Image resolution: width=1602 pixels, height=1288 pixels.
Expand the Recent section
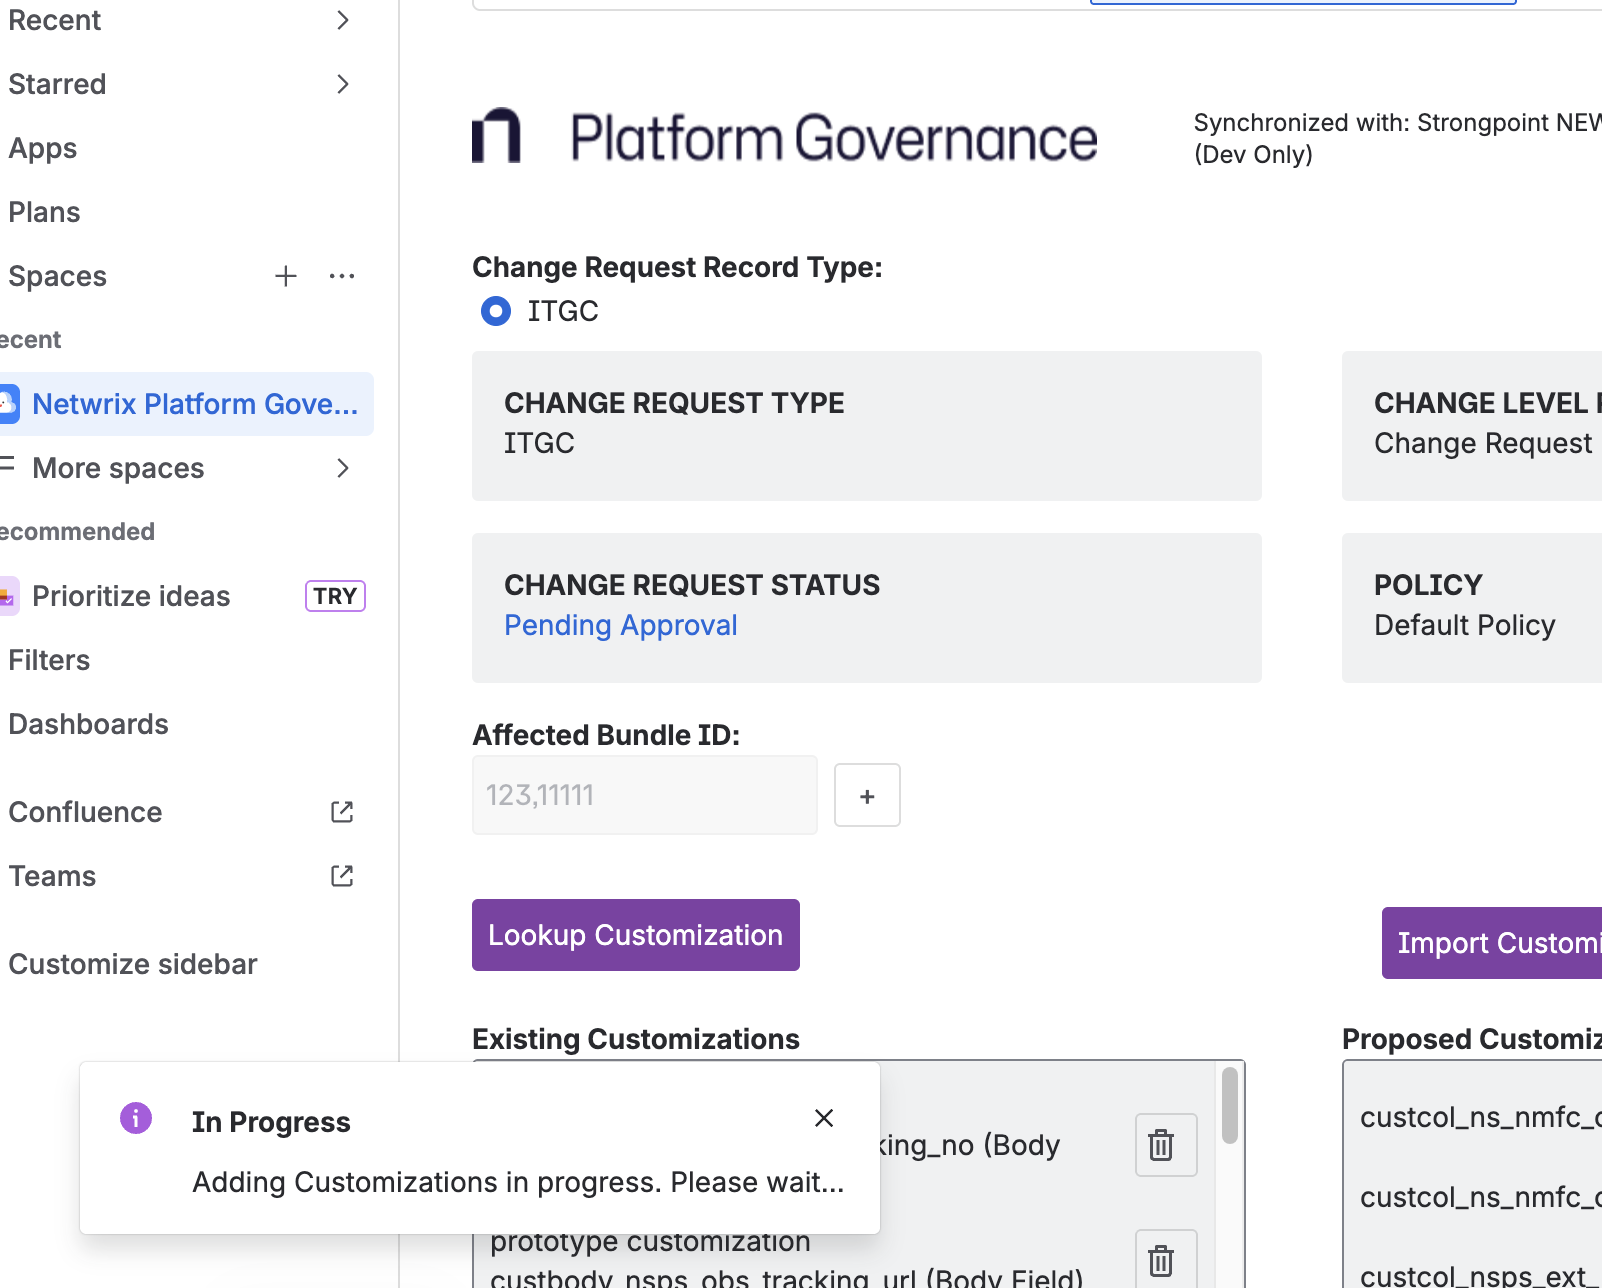click(342, 19)
